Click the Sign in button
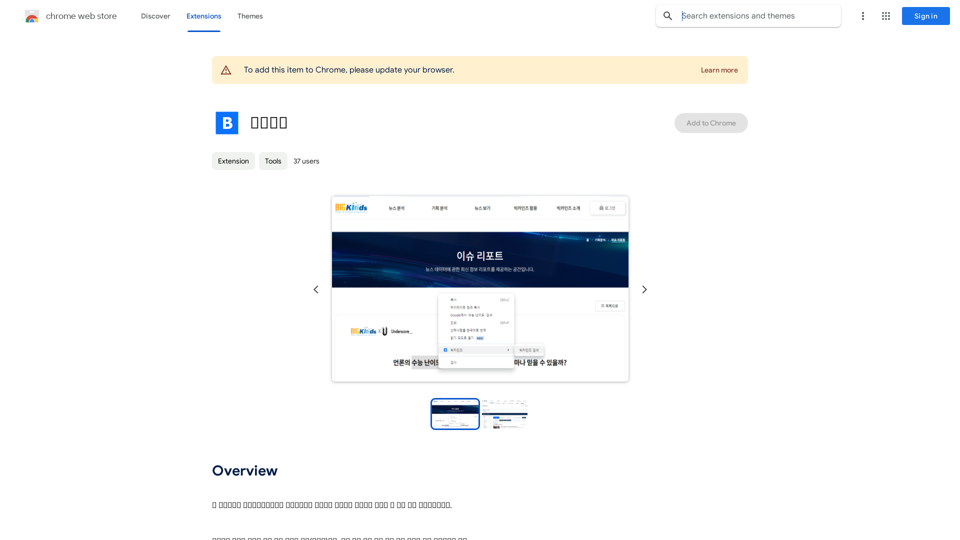The image size is (960, 540). click(x=925, y=16)
